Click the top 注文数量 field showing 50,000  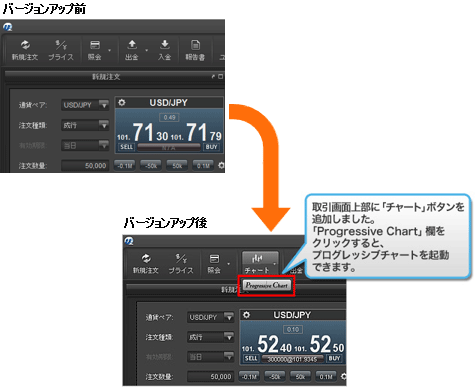tap(85, 165)
